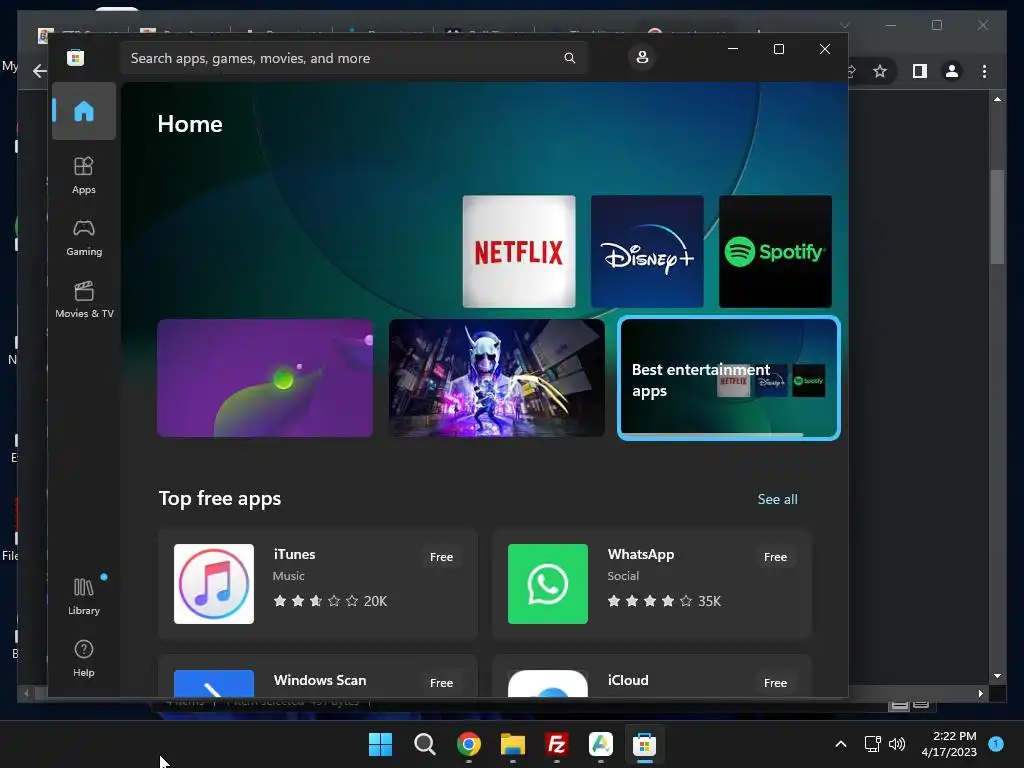Click See all for Top free apps
Image resolution: width=1024 pixels, height=768 pixels.
click(777, 500)
